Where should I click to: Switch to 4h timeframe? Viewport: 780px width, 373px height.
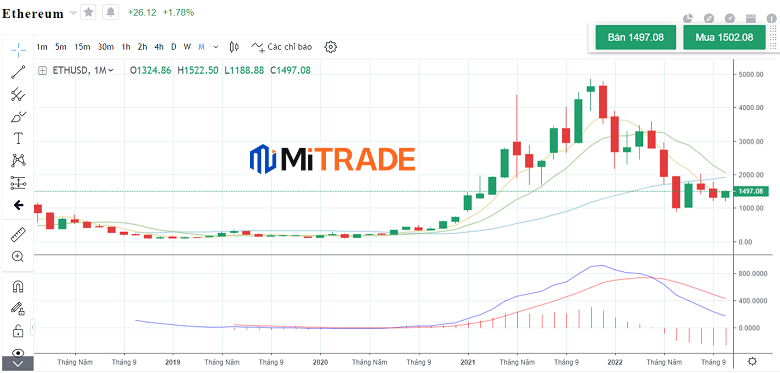point(159,47)
